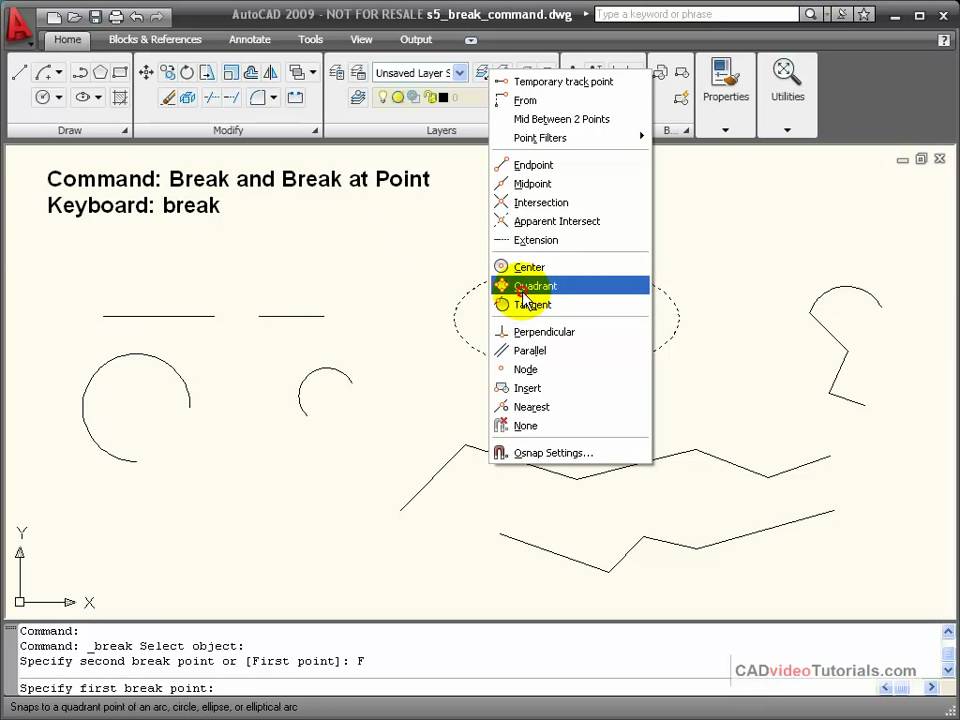Select the Stretch tool icon
The height and width of the screenshot is (720, 960).
[207, 73]
